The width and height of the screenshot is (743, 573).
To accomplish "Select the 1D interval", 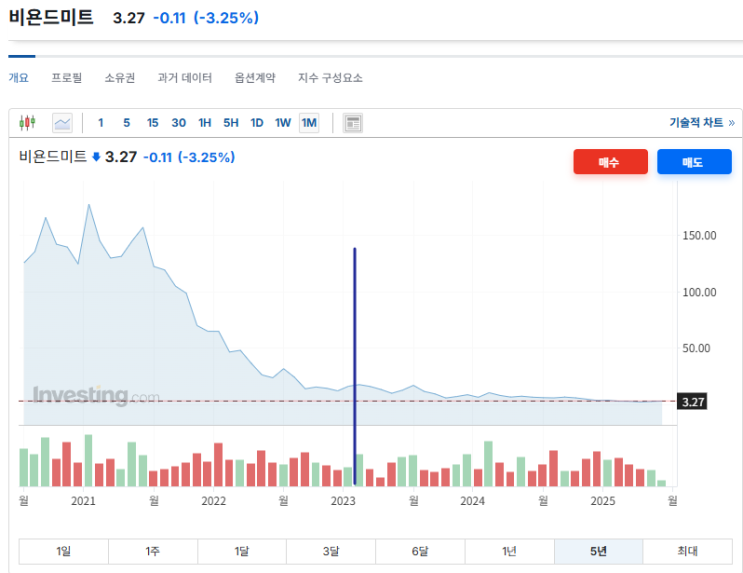I will (257, 123).
